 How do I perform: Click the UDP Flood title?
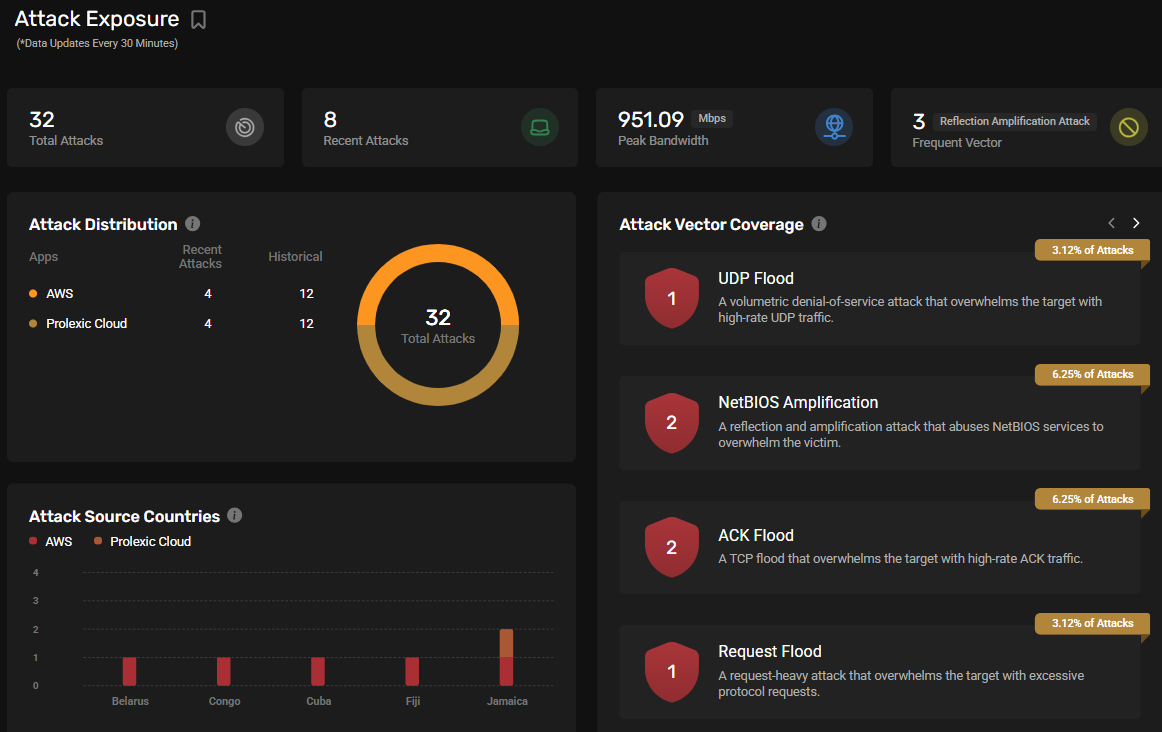pyautogui.click(x=756, y=279)
